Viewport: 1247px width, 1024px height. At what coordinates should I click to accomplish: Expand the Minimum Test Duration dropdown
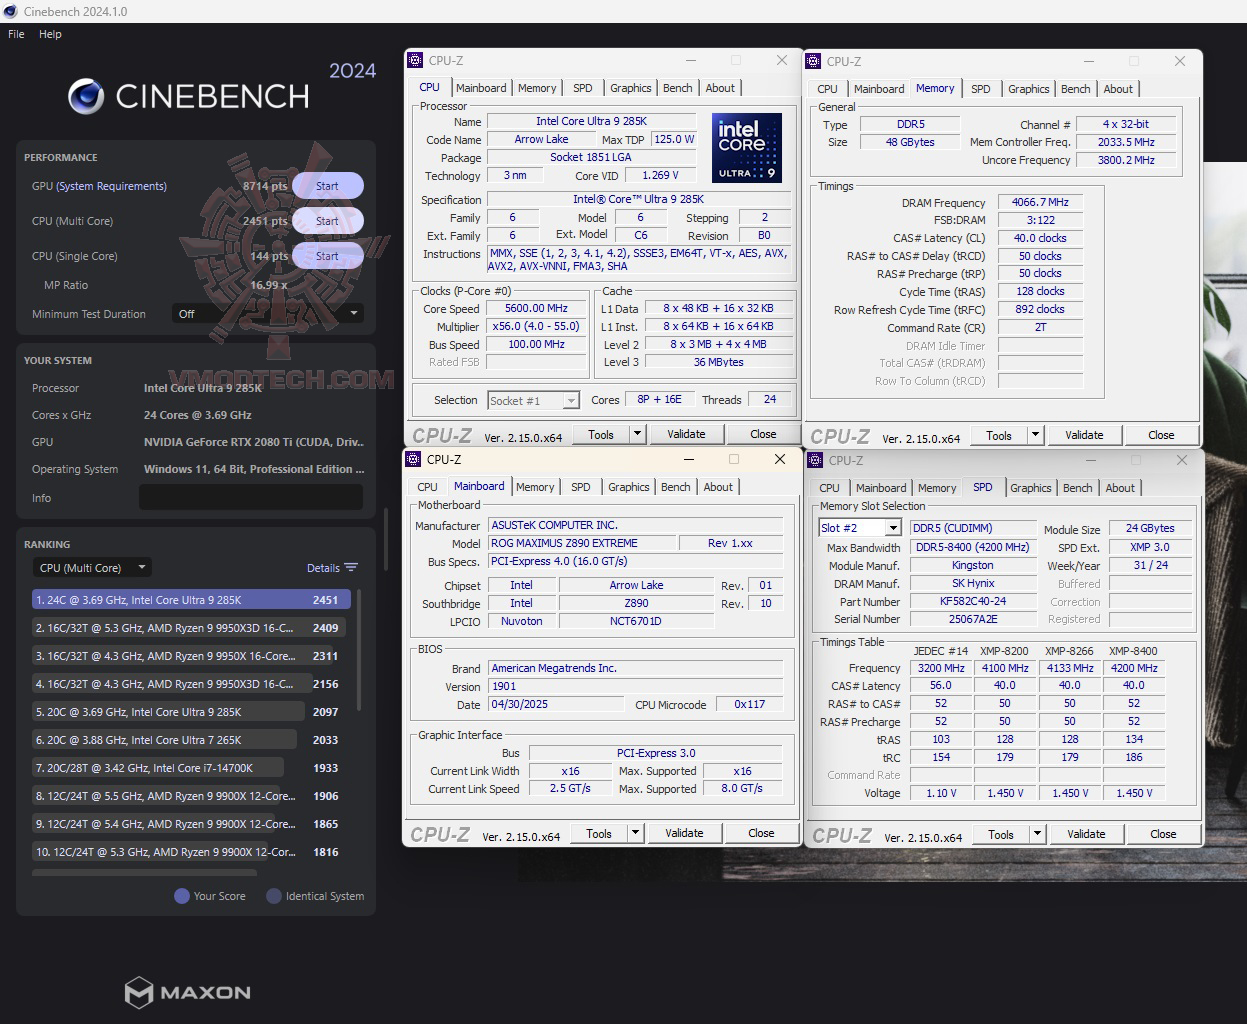(x=267, y=314)
